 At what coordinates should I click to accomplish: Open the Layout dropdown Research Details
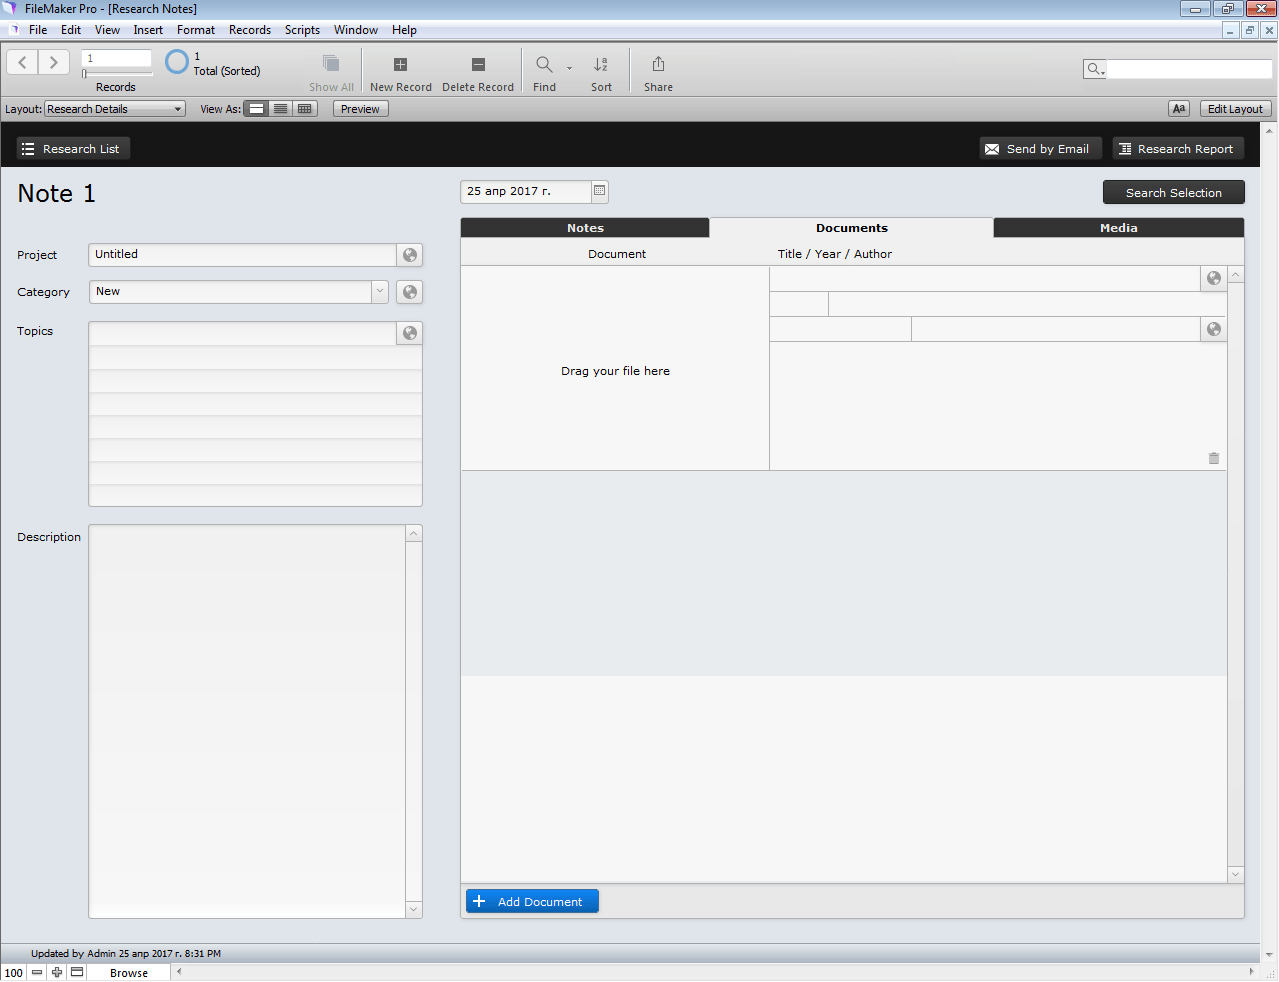115,109
